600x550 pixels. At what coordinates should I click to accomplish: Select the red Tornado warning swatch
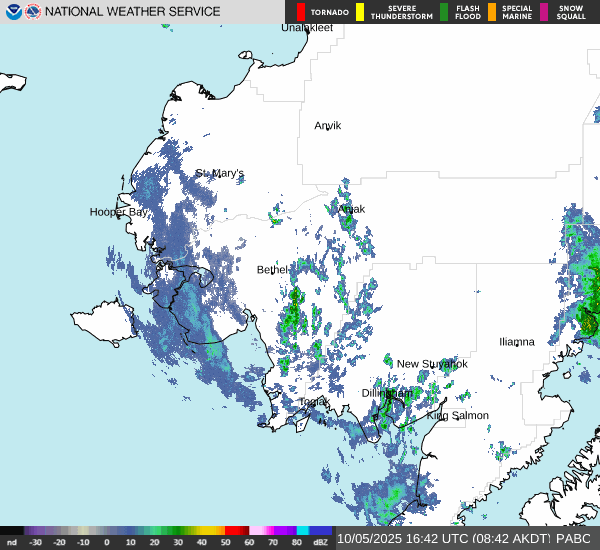pyautogui.click(x=300, y=12)
